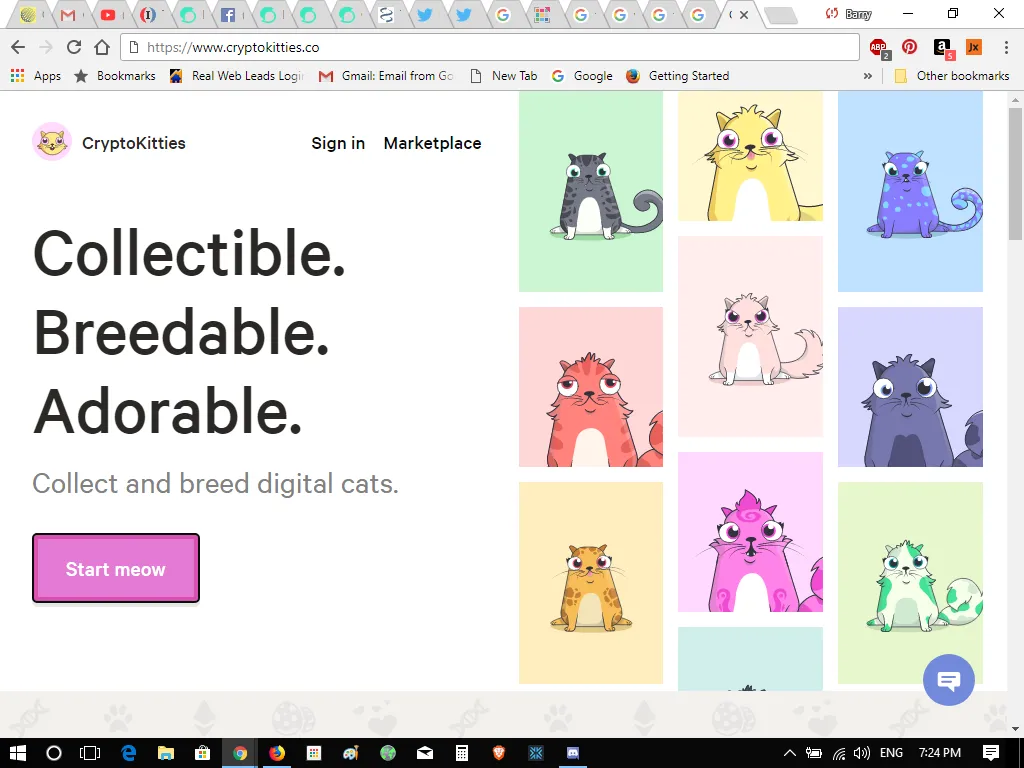Open Discord from the taskbar
The image size is (1024, 768).
pyautogui.click(x=573, y=753)
